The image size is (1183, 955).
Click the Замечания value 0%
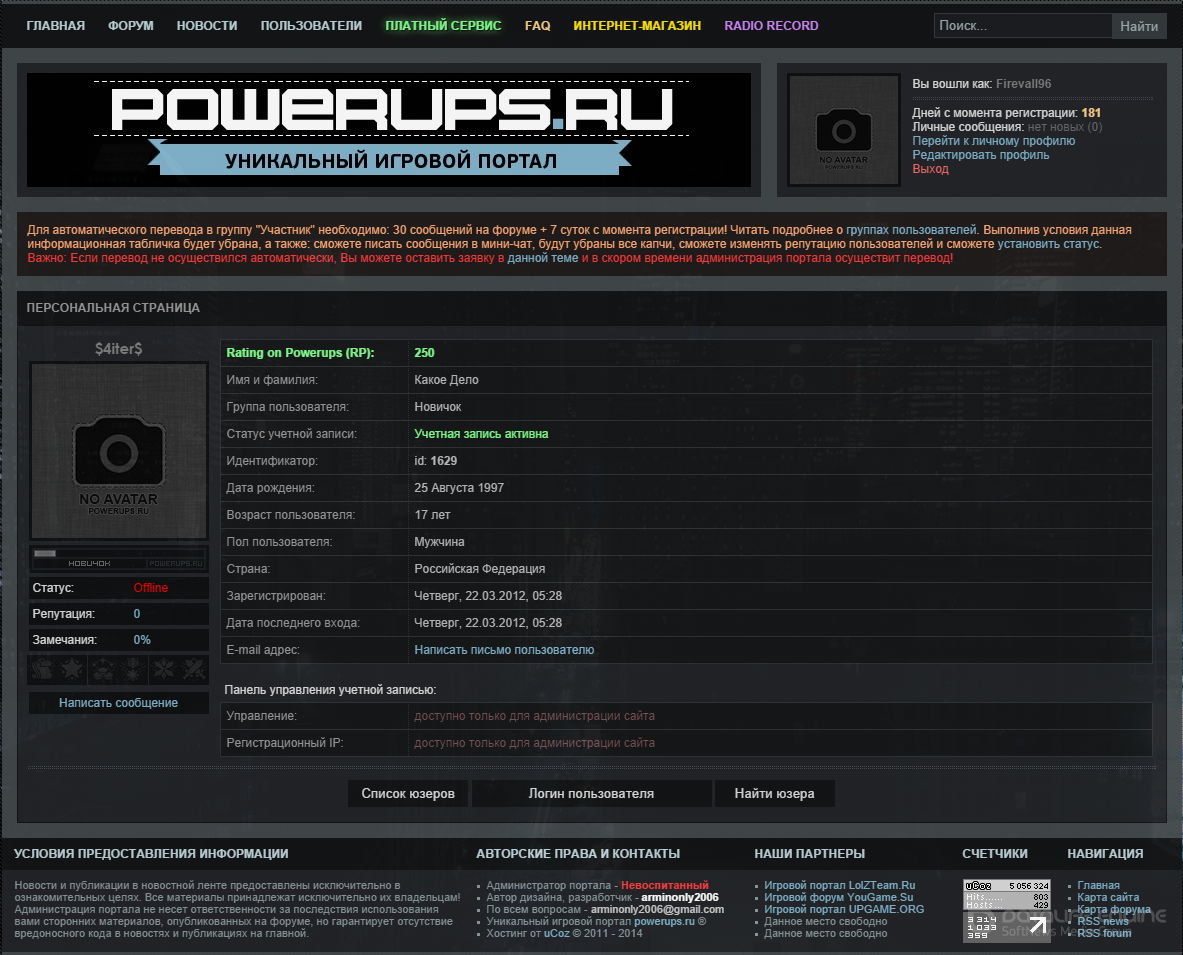pyautogui.click(x=142, y=640)
